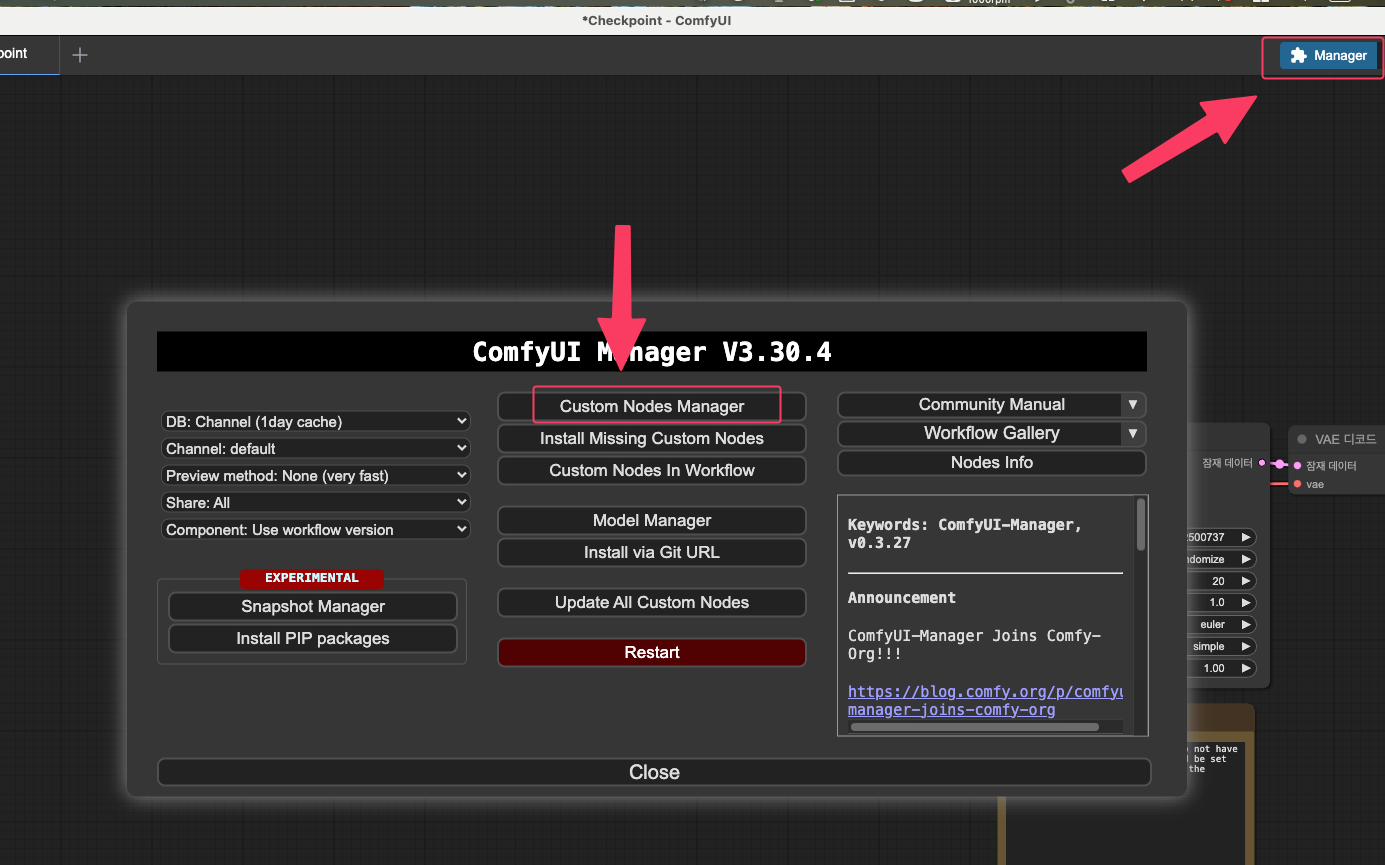
Task: Open the blog.comfy.org announcement link
Action: 985,700
